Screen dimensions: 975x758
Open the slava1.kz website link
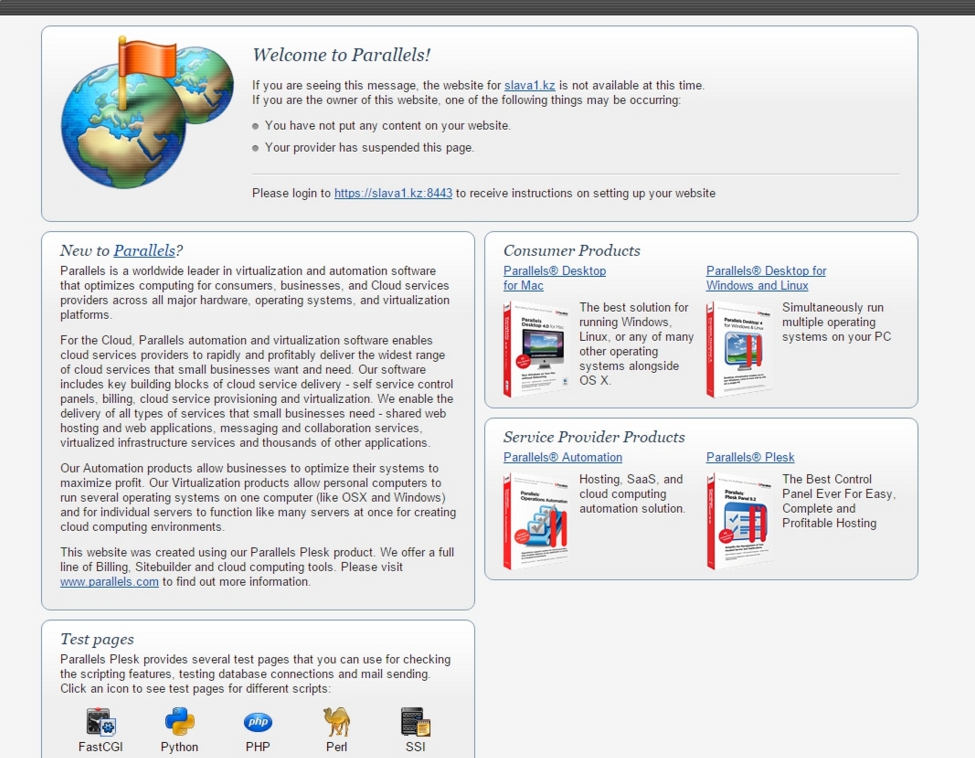(x=529, y=86)
